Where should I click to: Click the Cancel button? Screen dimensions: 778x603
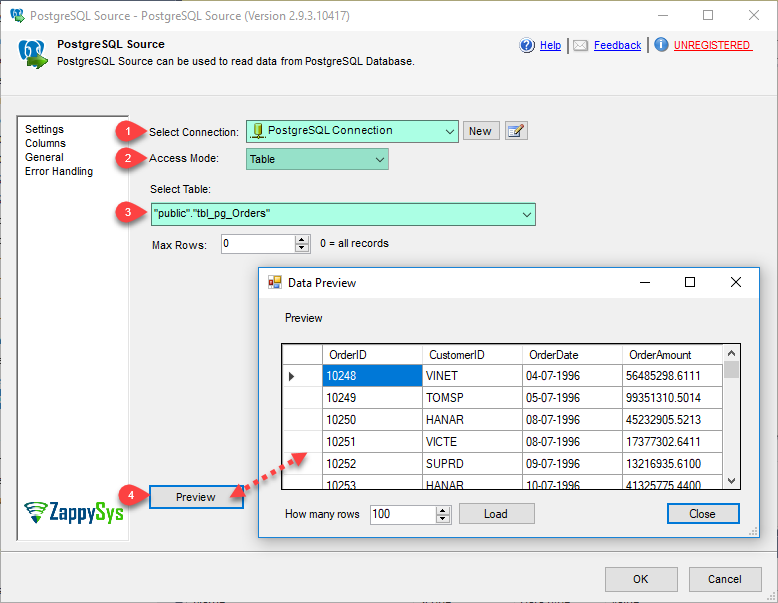point(724,579)
